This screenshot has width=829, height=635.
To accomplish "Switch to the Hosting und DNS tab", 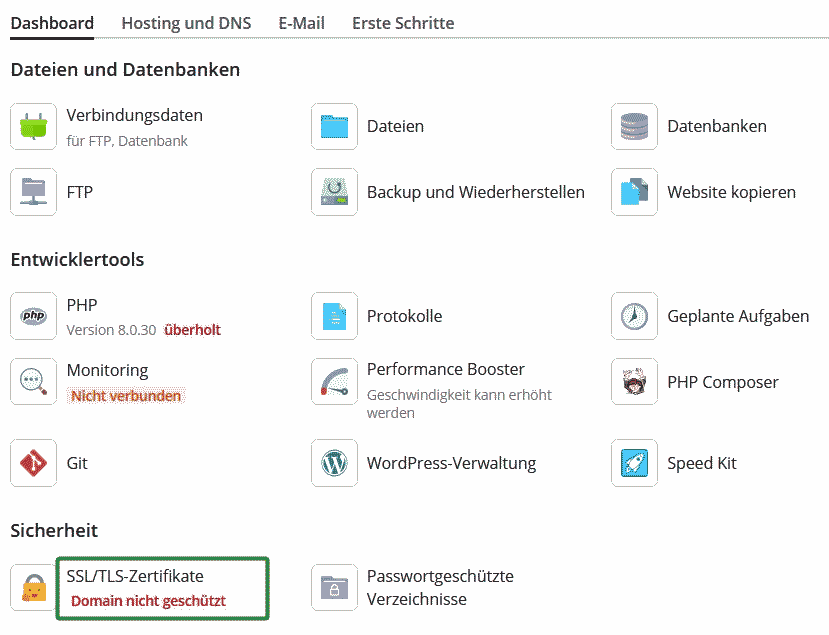I will click(x=186, y=23).
